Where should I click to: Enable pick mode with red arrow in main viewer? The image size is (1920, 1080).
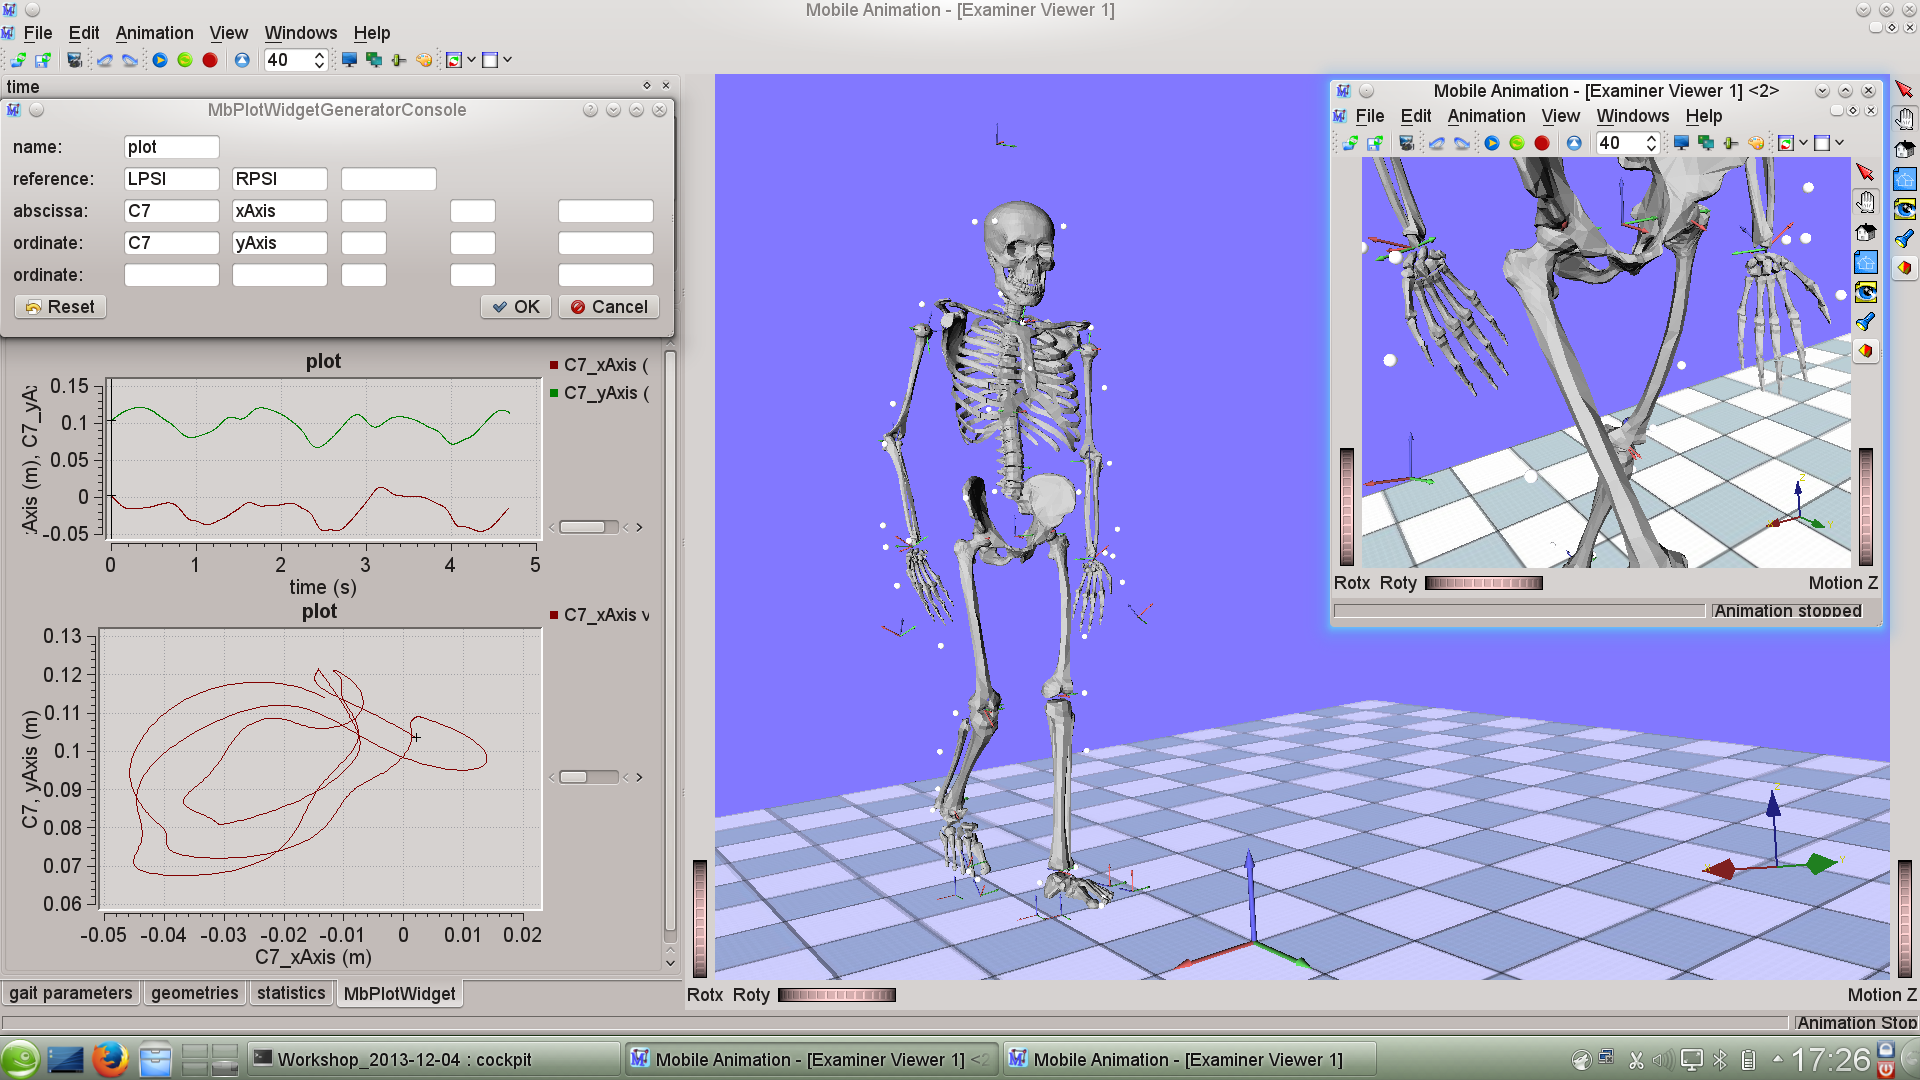point(1904,90)
